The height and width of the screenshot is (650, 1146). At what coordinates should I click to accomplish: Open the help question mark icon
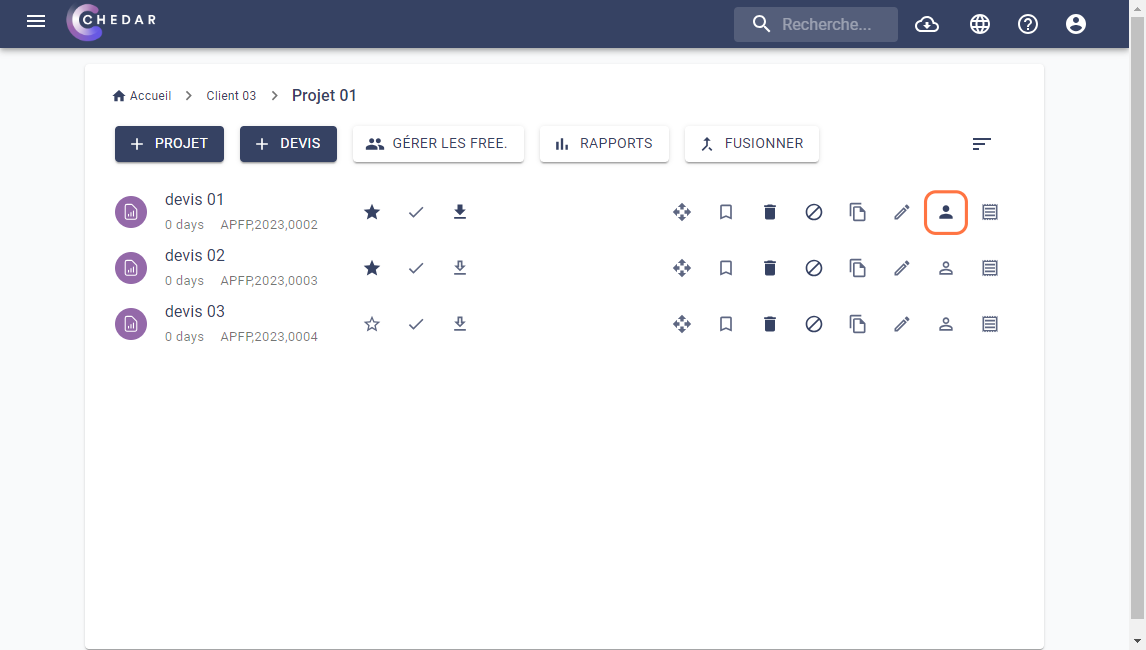[x=1028, y=24]
